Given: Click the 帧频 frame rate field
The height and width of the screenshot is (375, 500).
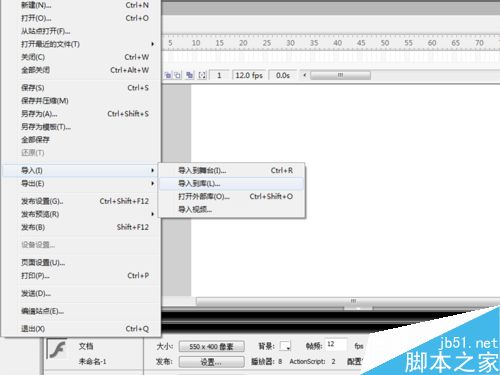Looking at the screenshot, I should pos(336,345).
